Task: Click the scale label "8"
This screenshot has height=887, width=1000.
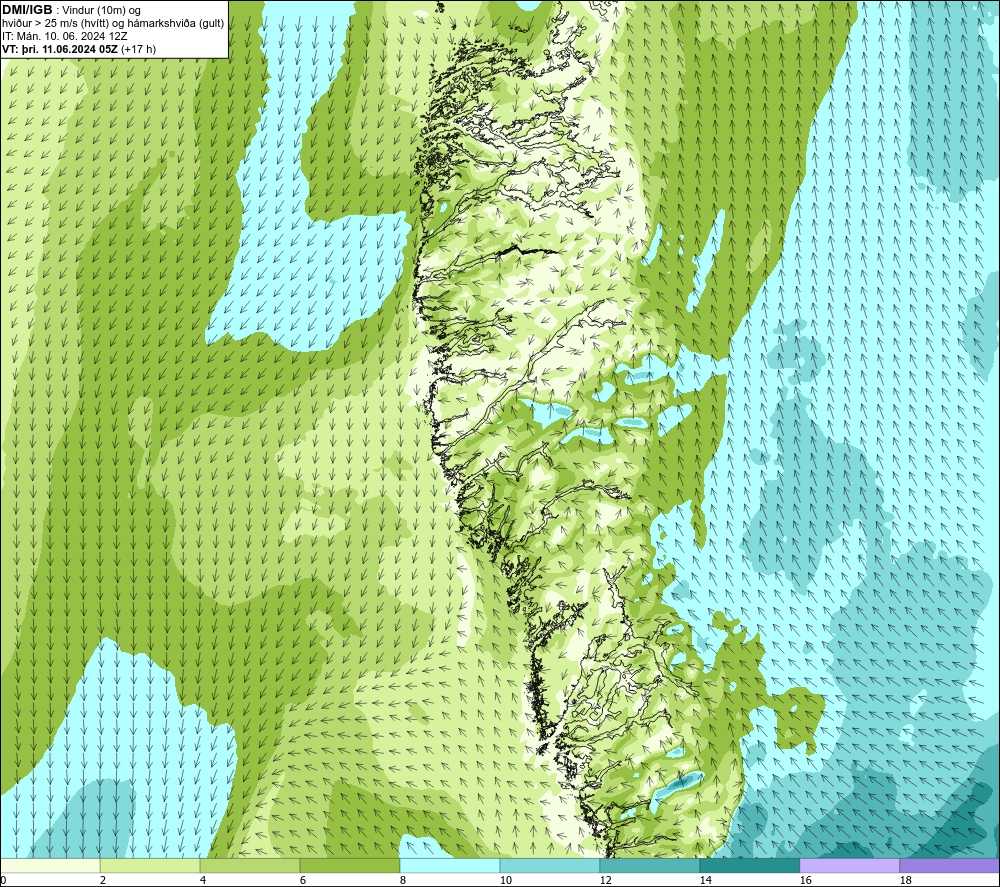Action: 403,880
